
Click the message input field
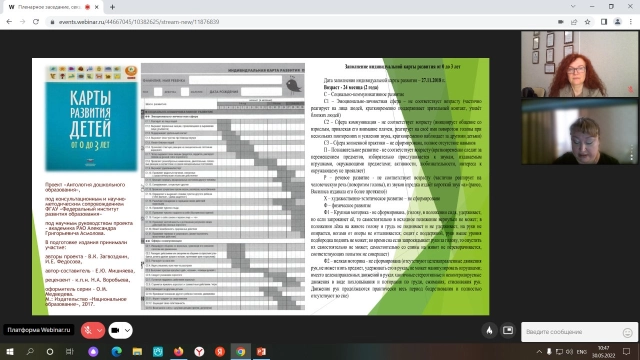click(572, 332)
